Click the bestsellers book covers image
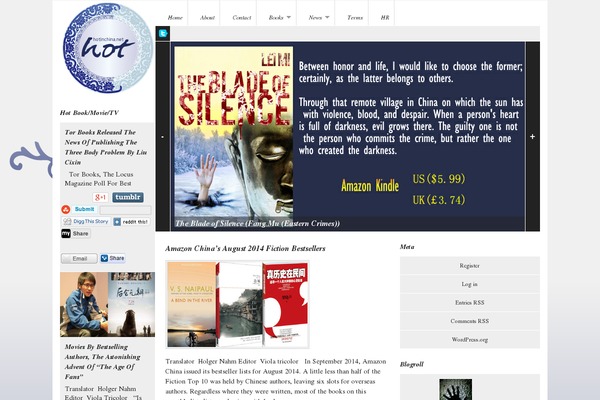 tap(237, 304)
